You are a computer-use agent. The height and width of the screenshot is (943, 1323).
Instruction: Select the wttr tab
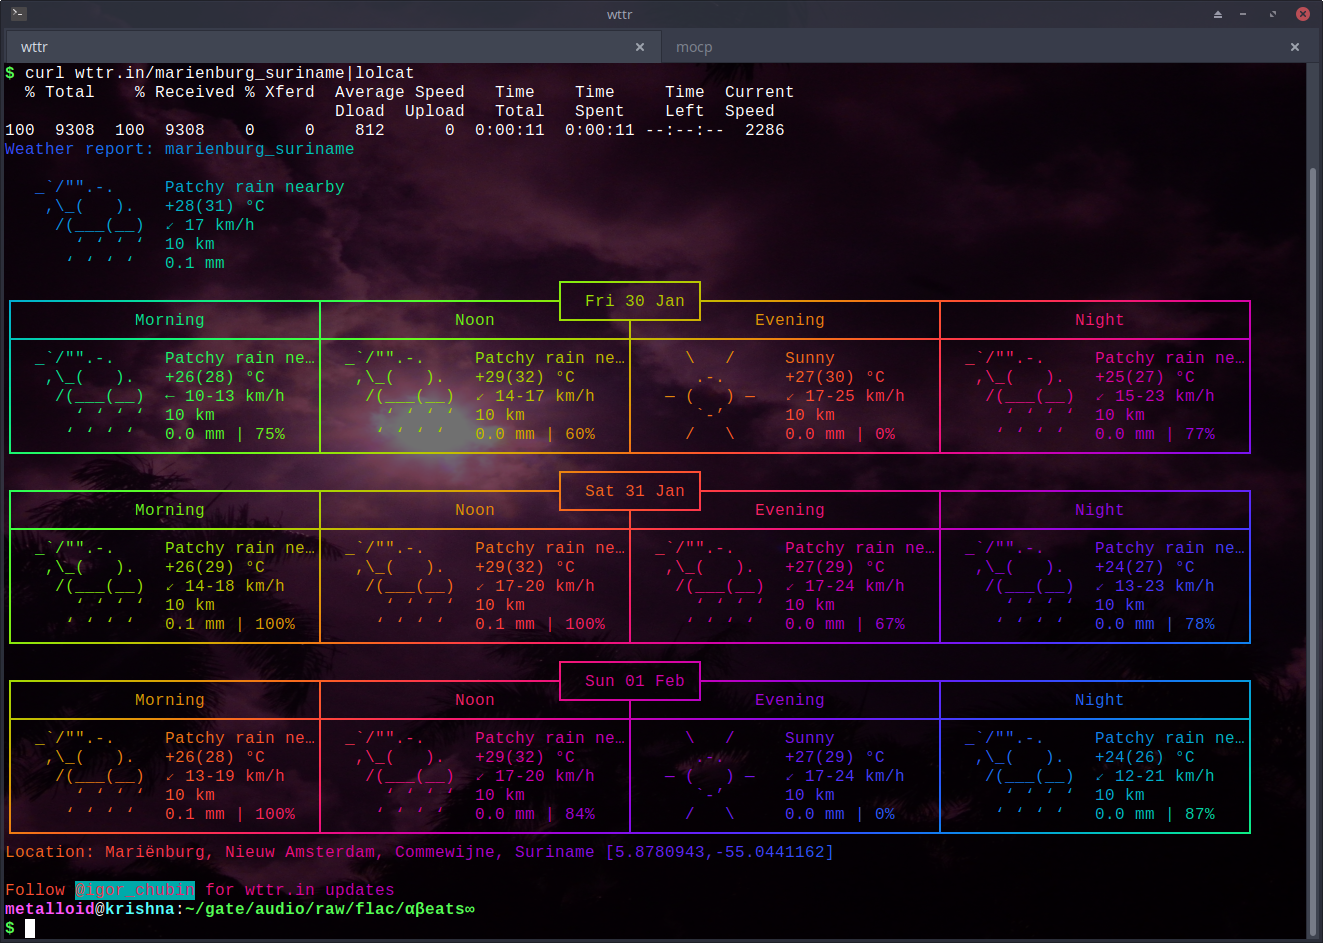(x=35, y=47)
